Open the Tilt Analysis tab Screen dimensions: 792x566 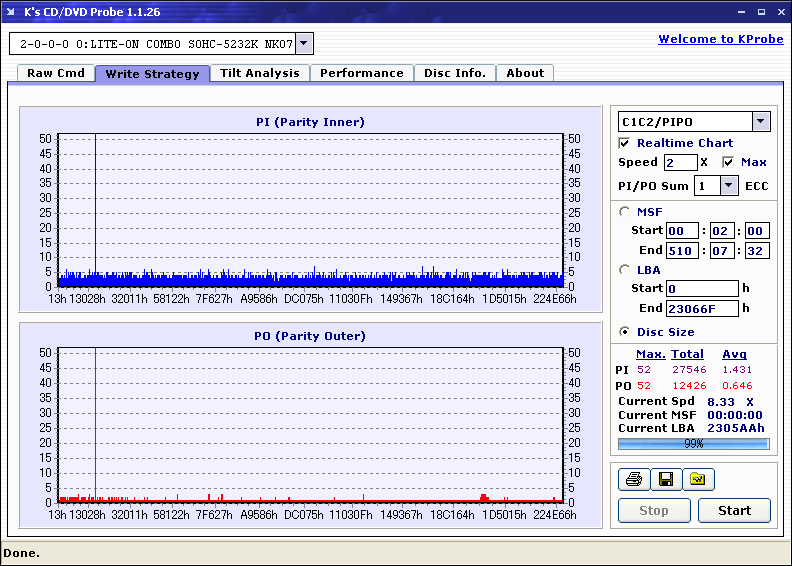click(260, 73)
